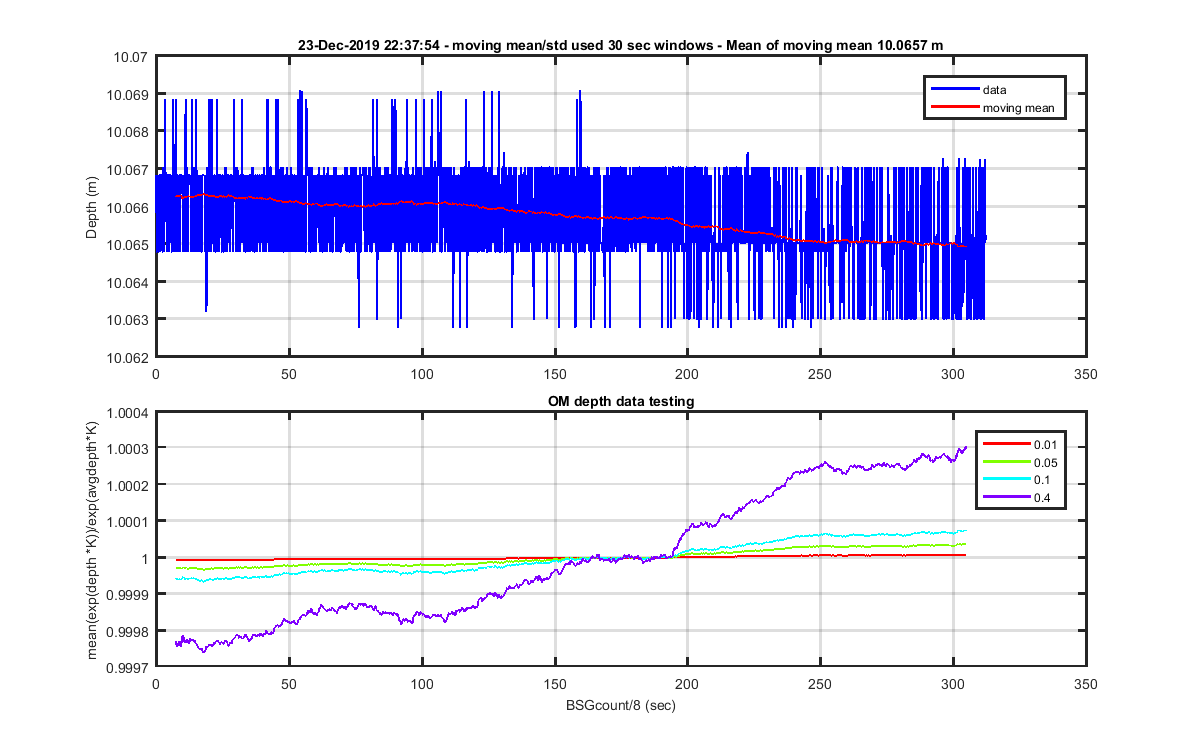
Task: Click the 350 x-tick of the top plot
Action: click(1086, 374)
